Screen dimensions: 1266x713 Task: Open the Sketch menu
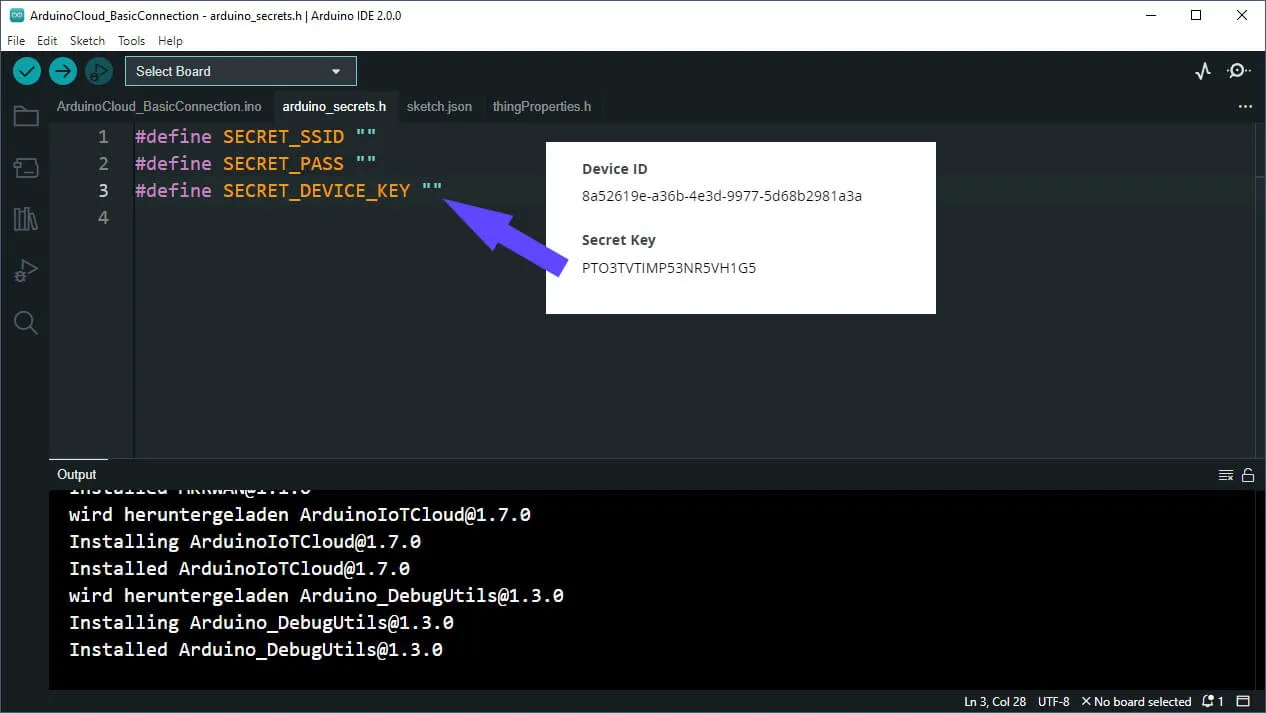pyautogui.click(x=87, y=41)
